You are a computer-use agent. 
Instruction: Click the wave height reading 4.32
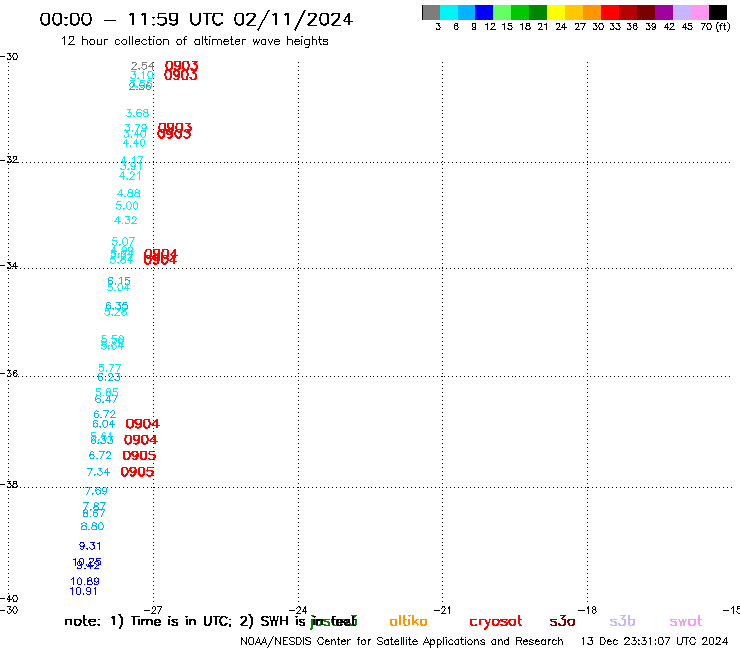click(x=126, y=220)
